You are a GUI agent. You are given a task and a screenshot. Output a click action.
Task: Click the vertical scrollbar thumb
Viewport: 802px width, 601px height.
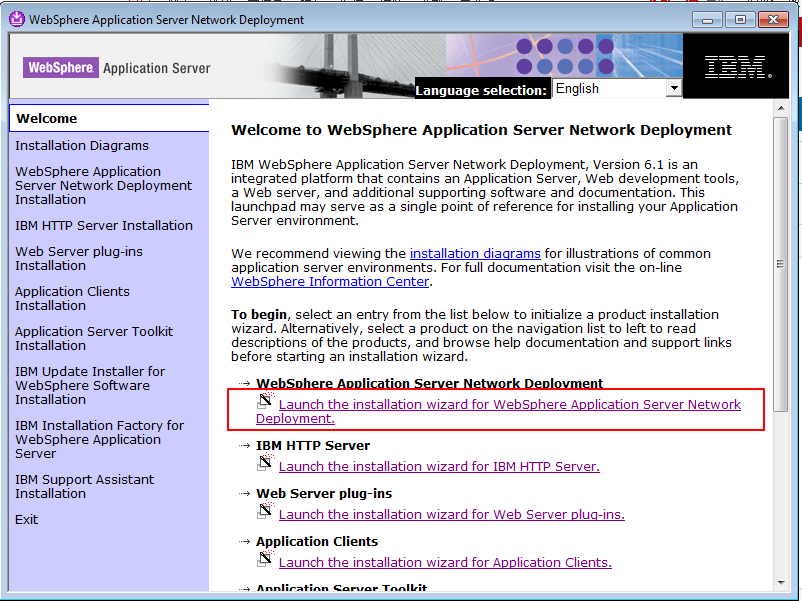781,264
